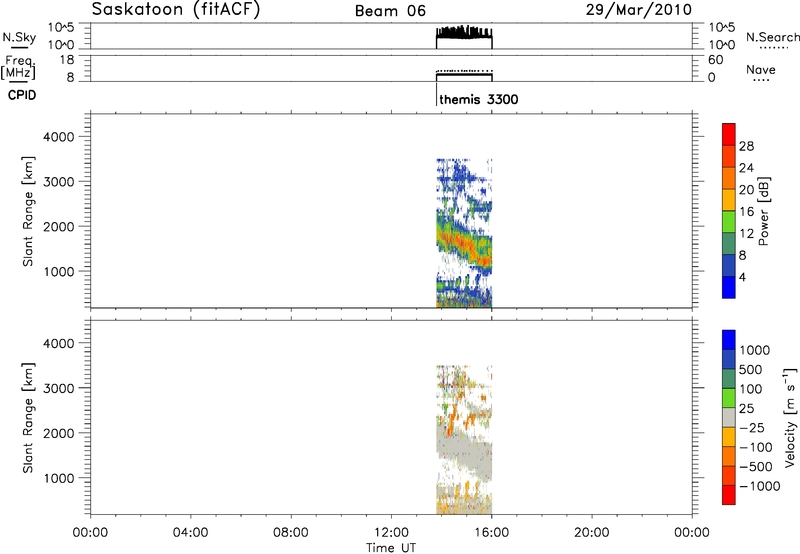Click the 'Nave' legend label
Image resolution: width=800 pixels, height=554 pixels.
761,69
